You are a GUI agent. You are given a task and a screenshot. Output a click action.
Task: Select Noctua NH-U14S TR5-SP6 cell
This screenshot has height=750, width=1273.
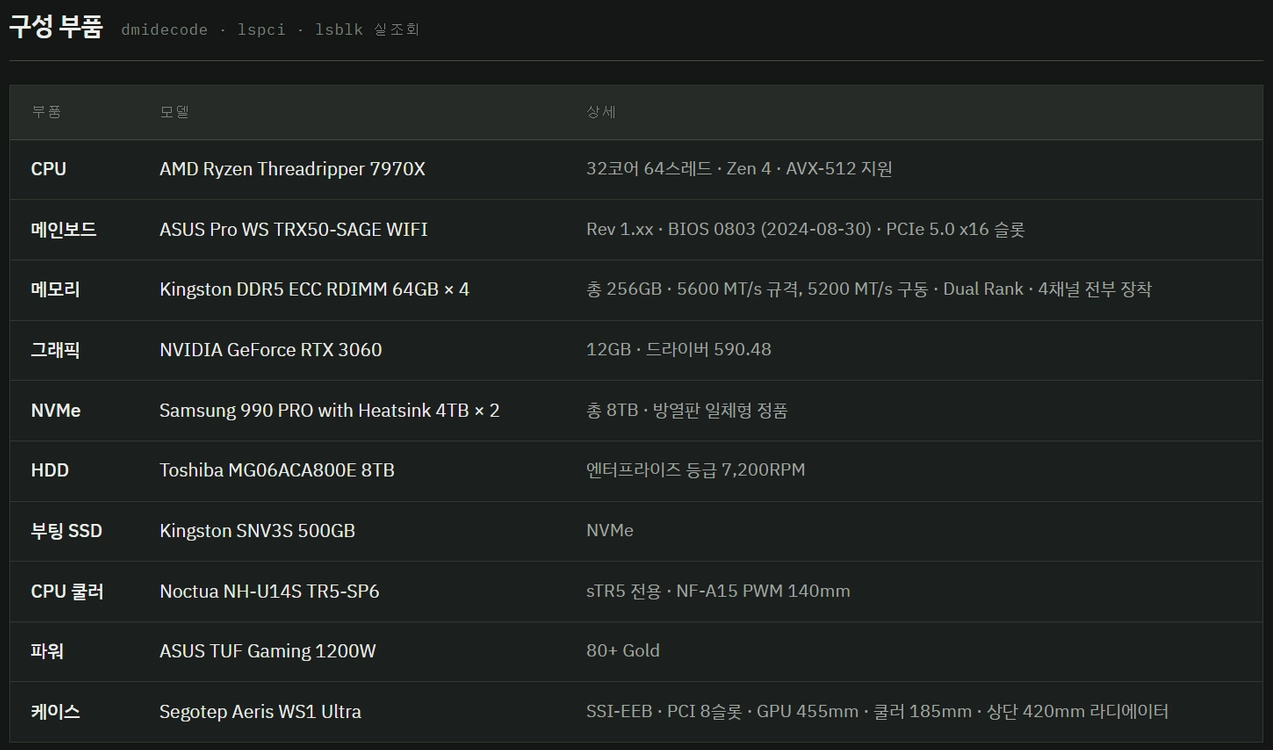tap(269, 591)
